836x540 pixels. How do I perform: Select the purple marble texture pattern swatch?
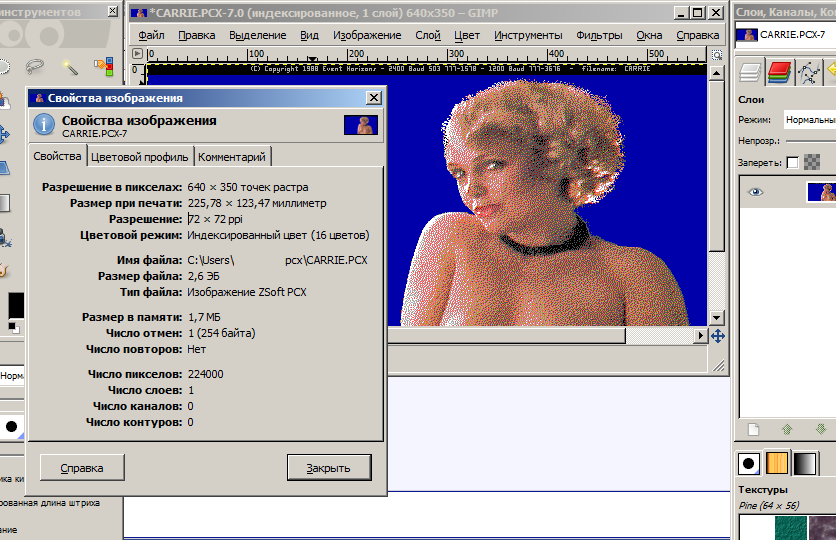pos(822,528)
